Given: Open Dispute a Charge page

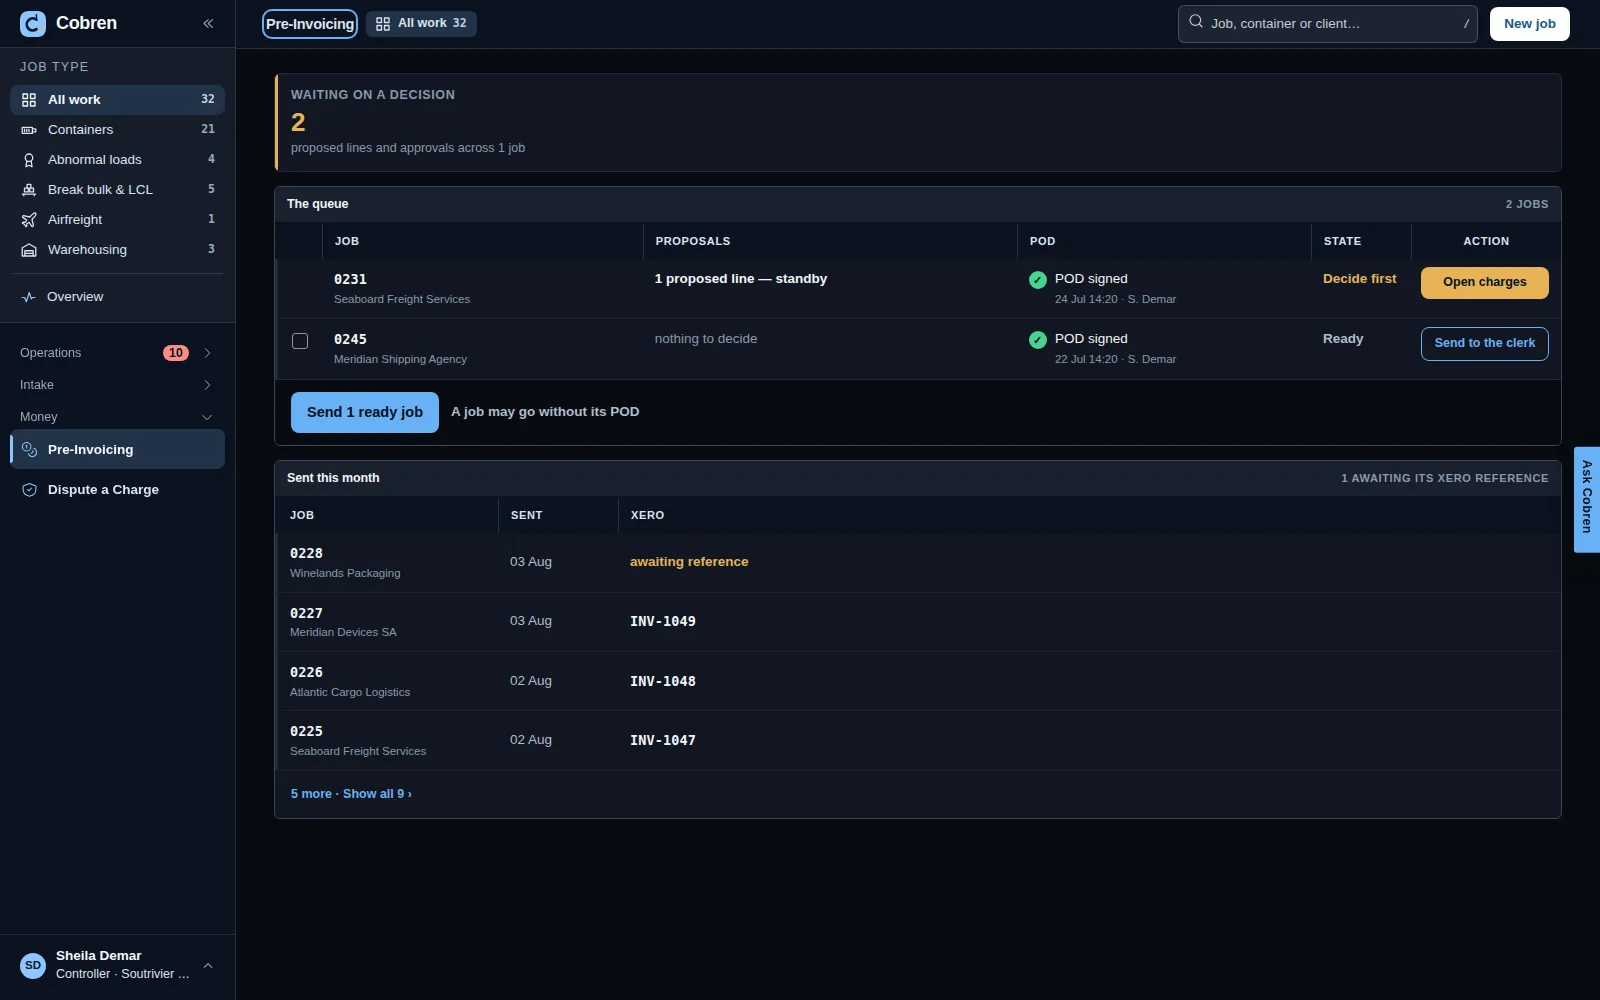Looking at the screenshot, I should [118, 490].
